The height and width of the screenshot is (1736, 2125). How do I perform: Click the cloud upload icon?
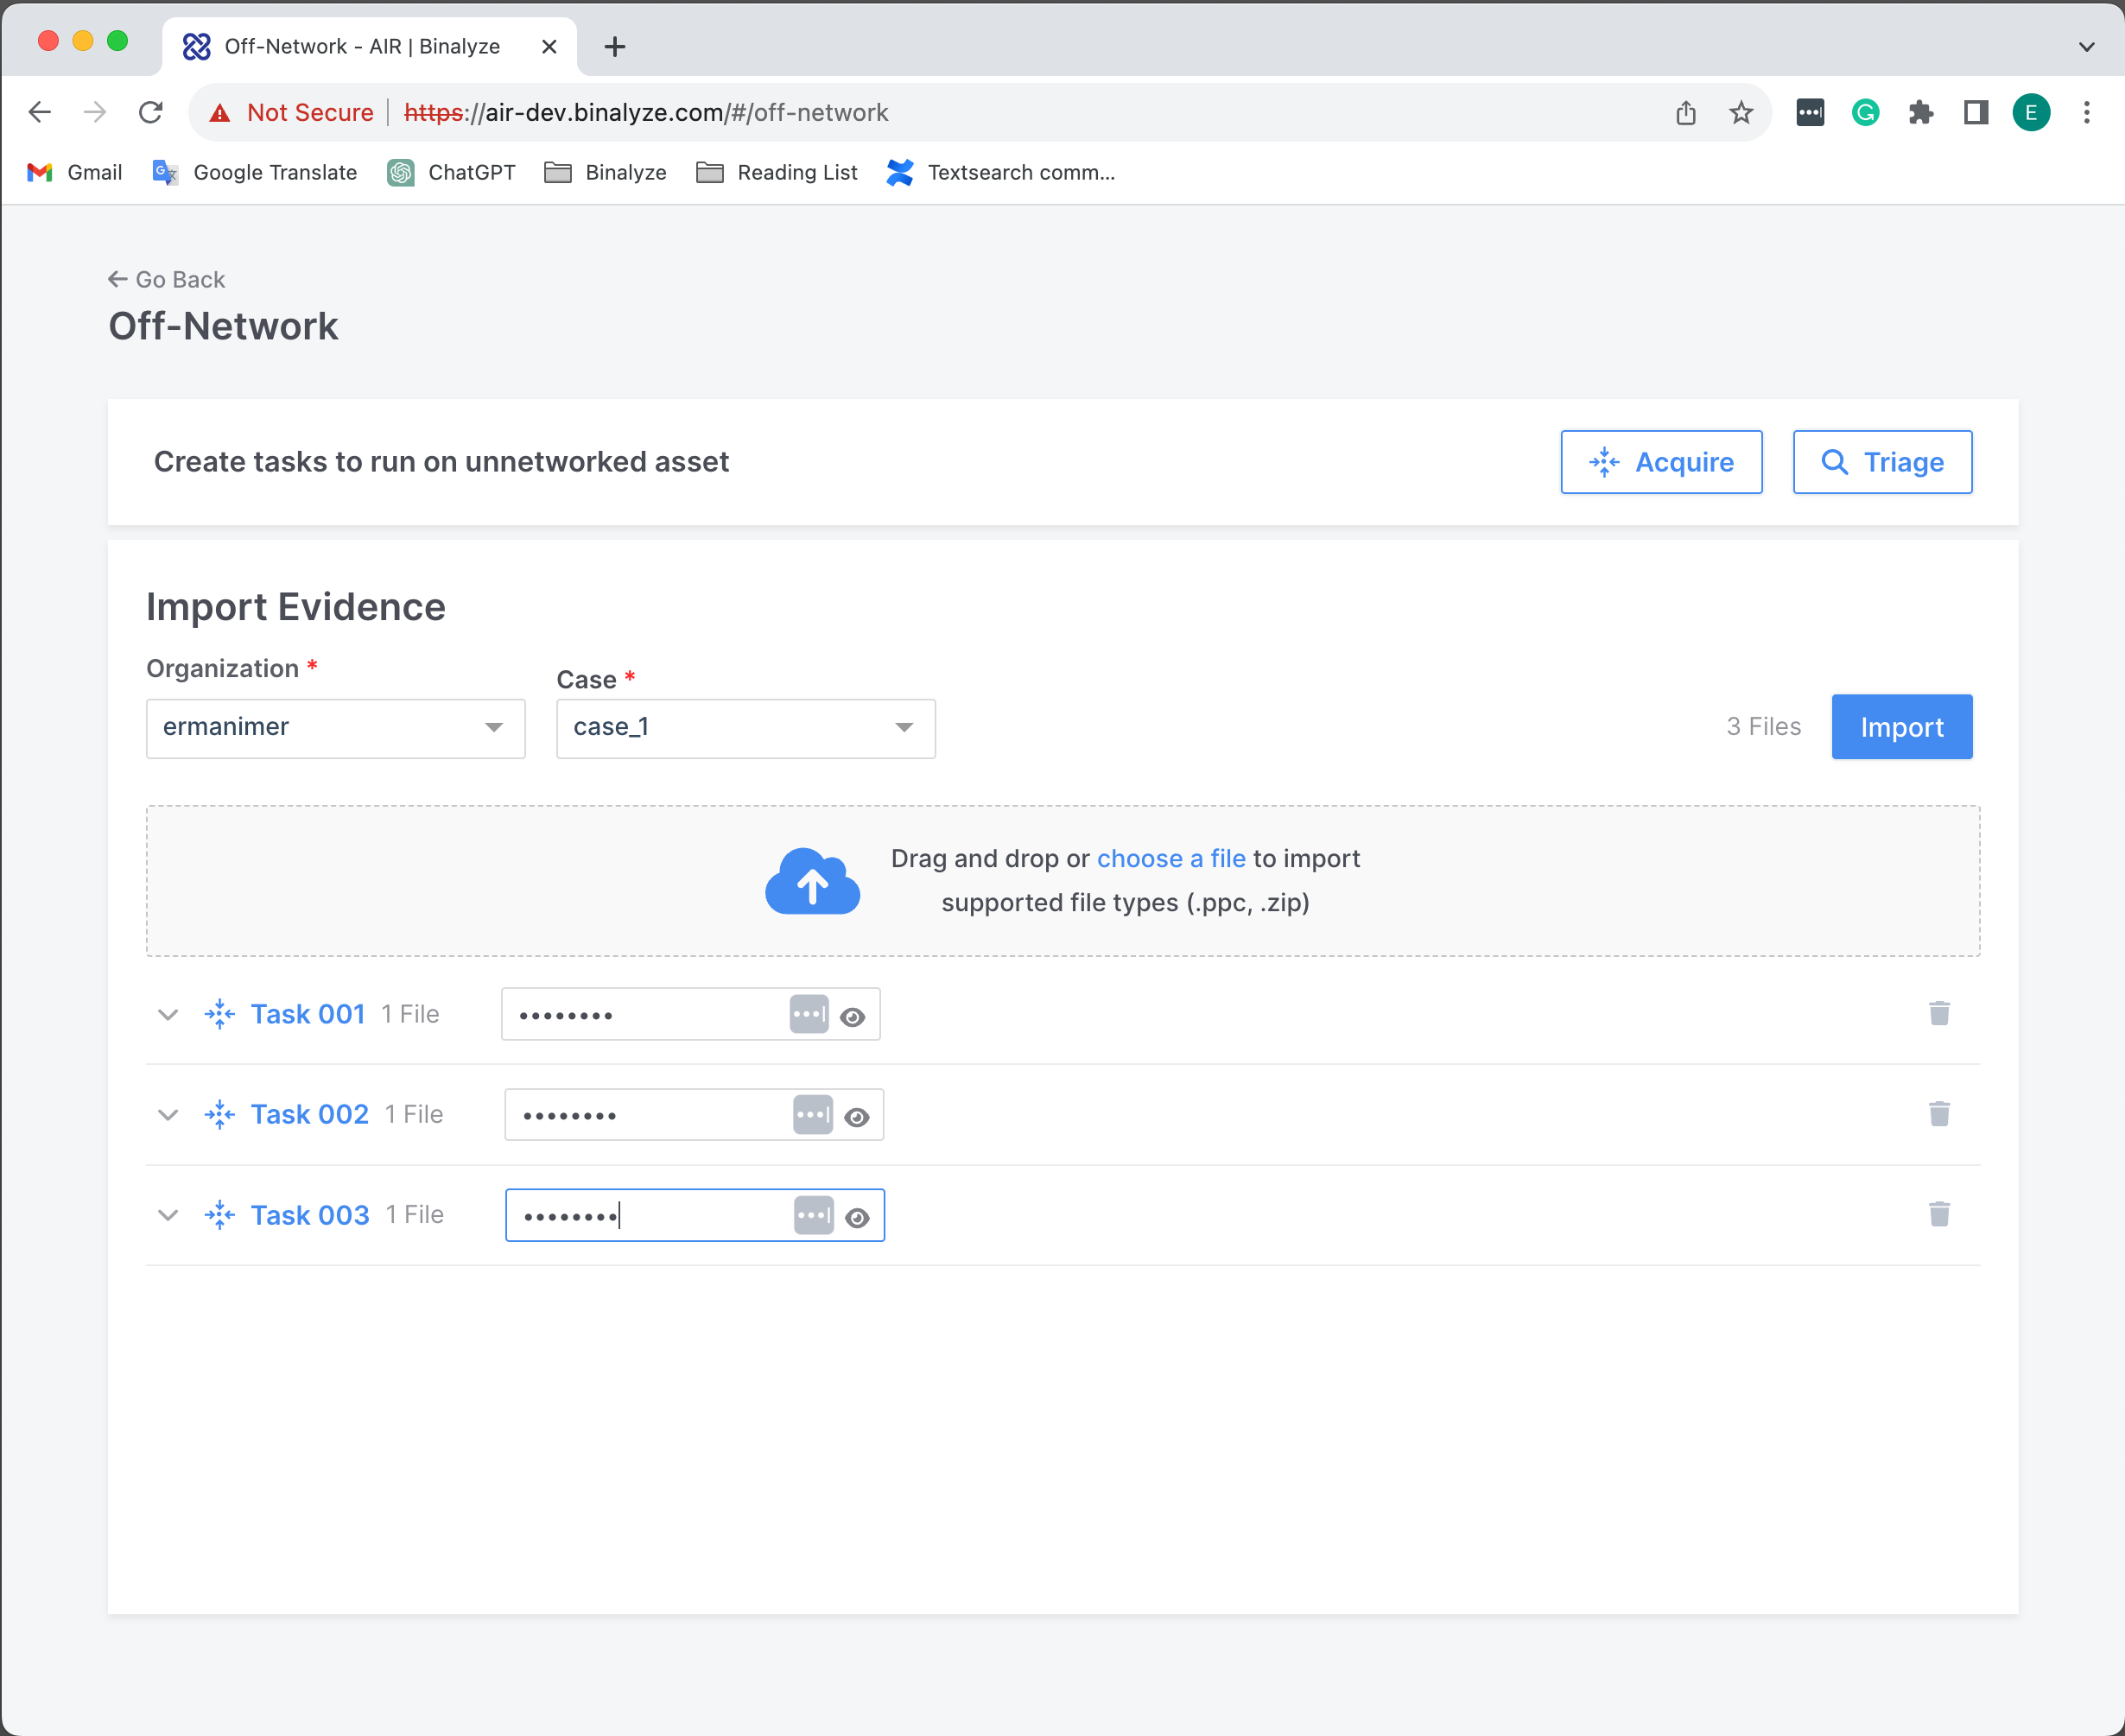tap(812, 881)
